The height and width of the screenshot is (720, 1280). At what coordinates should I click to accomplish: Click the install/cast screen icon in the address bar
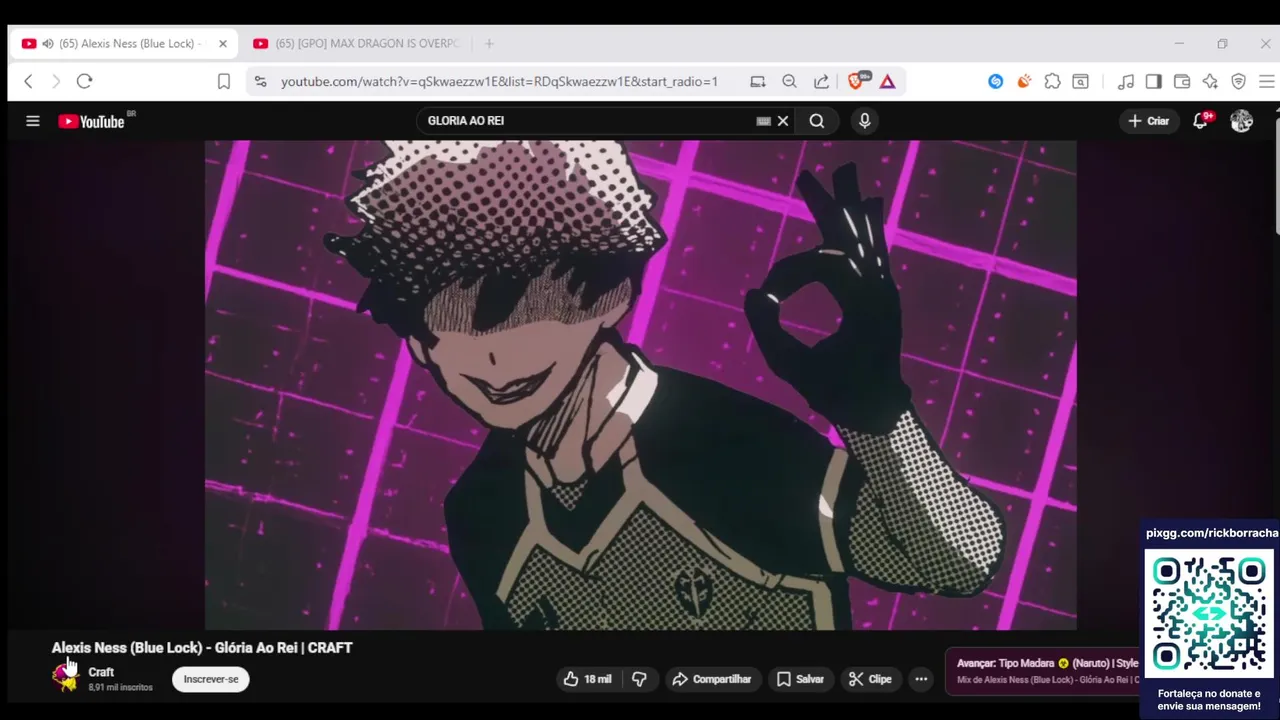(x=758, y=82)
